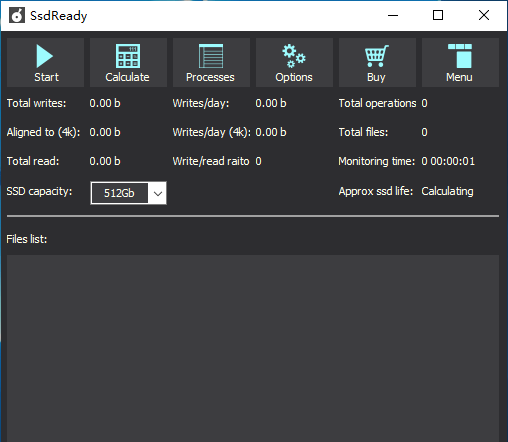
Task: Maximize the SsdReady window
Action: 438,15
